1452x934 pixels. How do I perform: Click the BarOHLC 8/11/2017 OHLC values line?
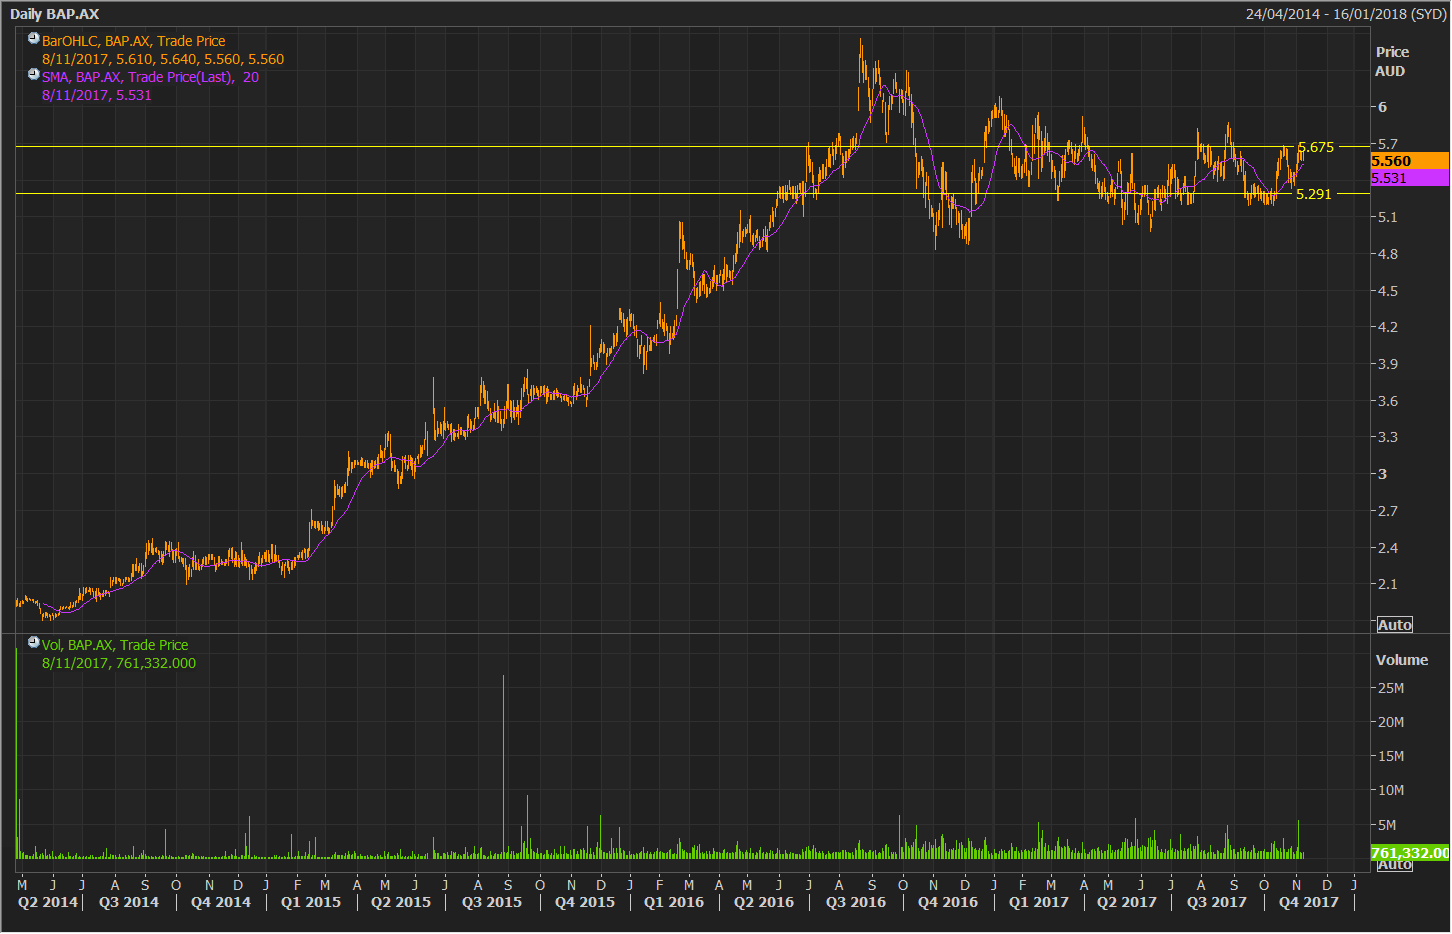pyautogui.click(x=163, y=59)
